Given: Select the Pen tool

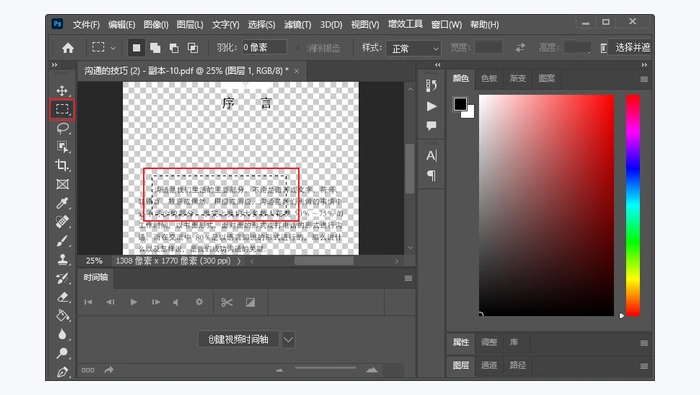Looking at the screenshot, I should tap(62, 371).
